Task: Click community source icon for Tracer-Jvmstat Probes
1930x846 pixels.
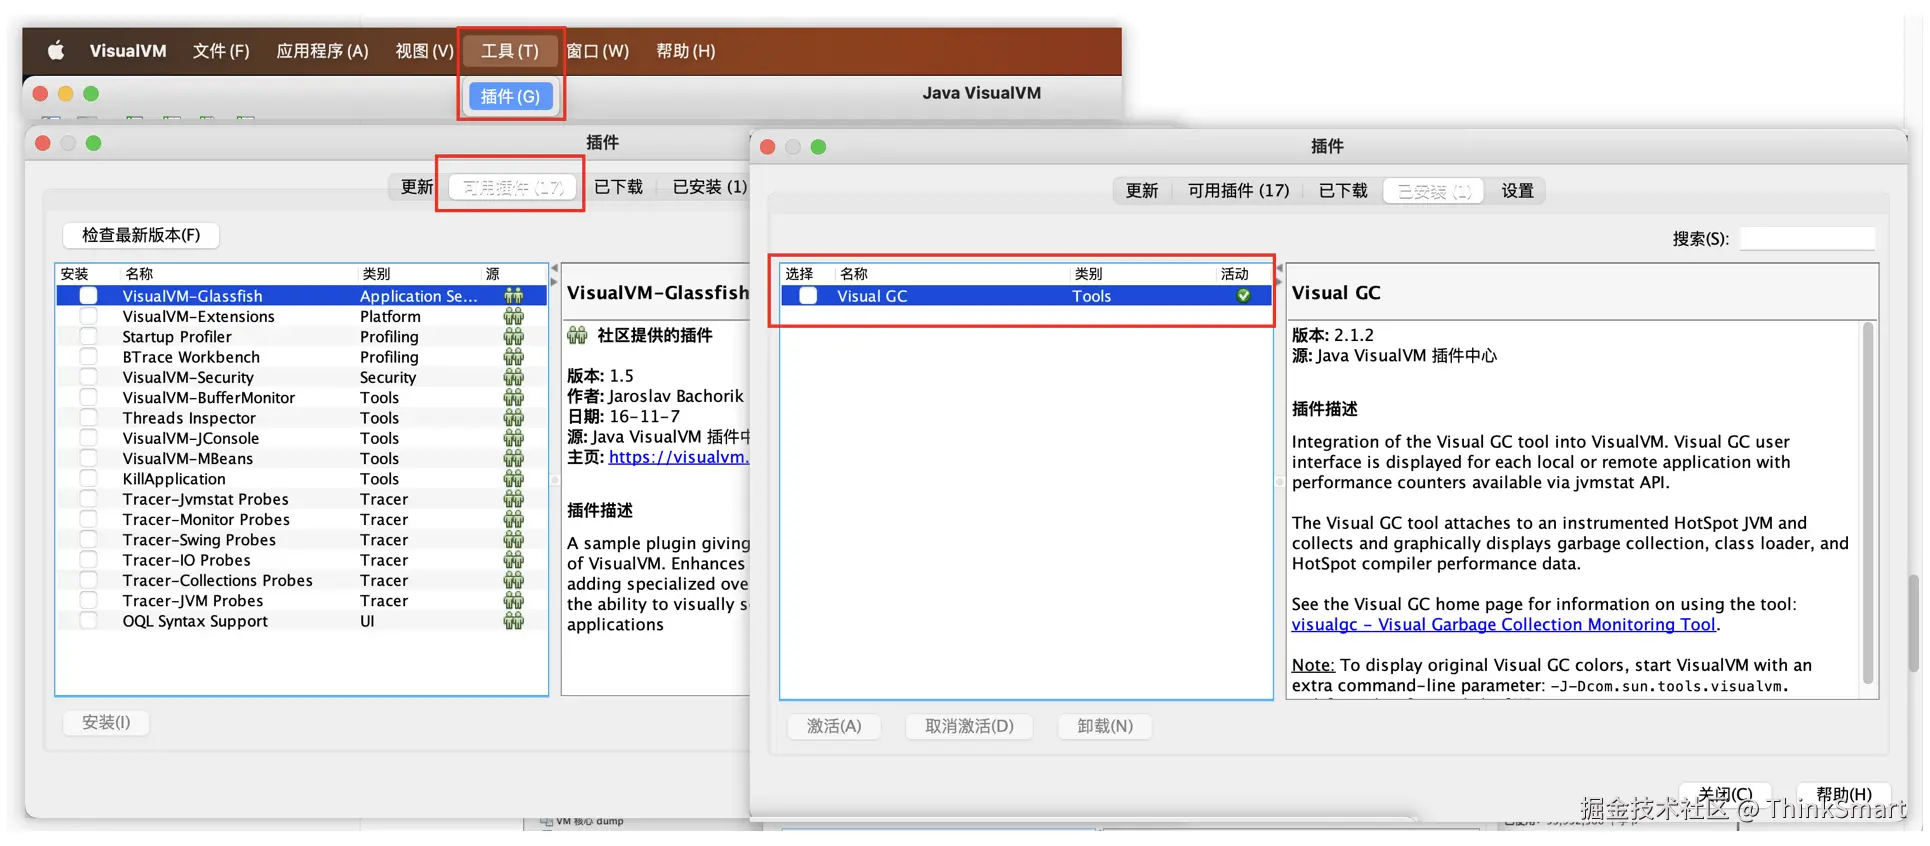Action: point(514,499)
